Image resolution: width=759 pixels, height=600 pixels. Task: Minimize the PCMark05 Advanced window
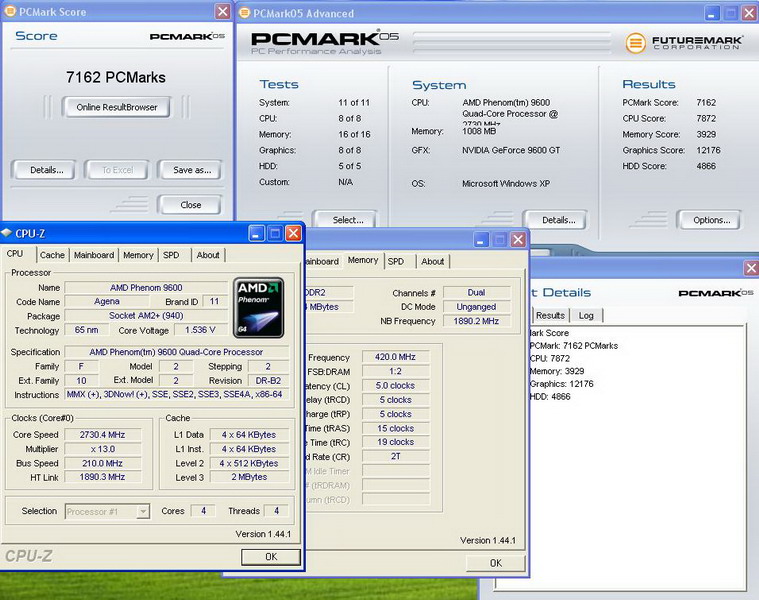(711, 13)
